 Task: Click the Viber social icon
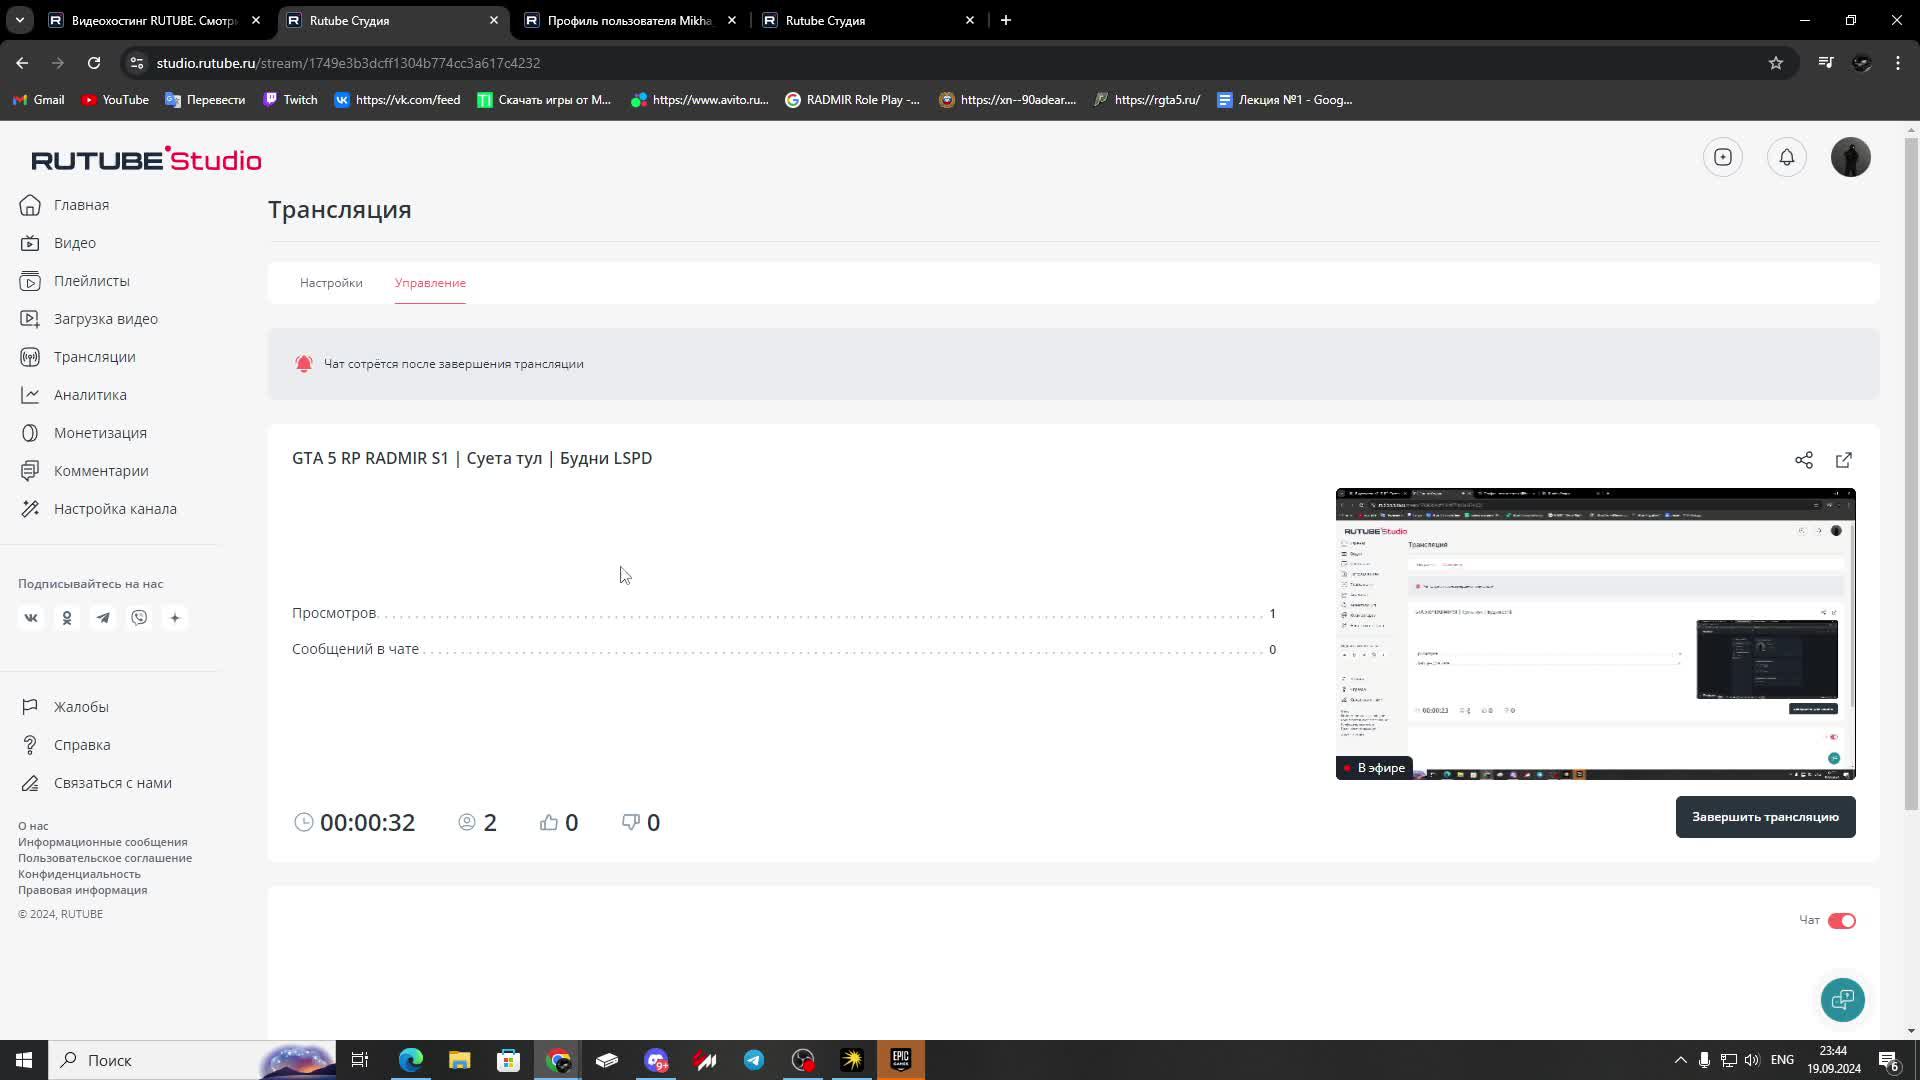(x=139, y=618)
